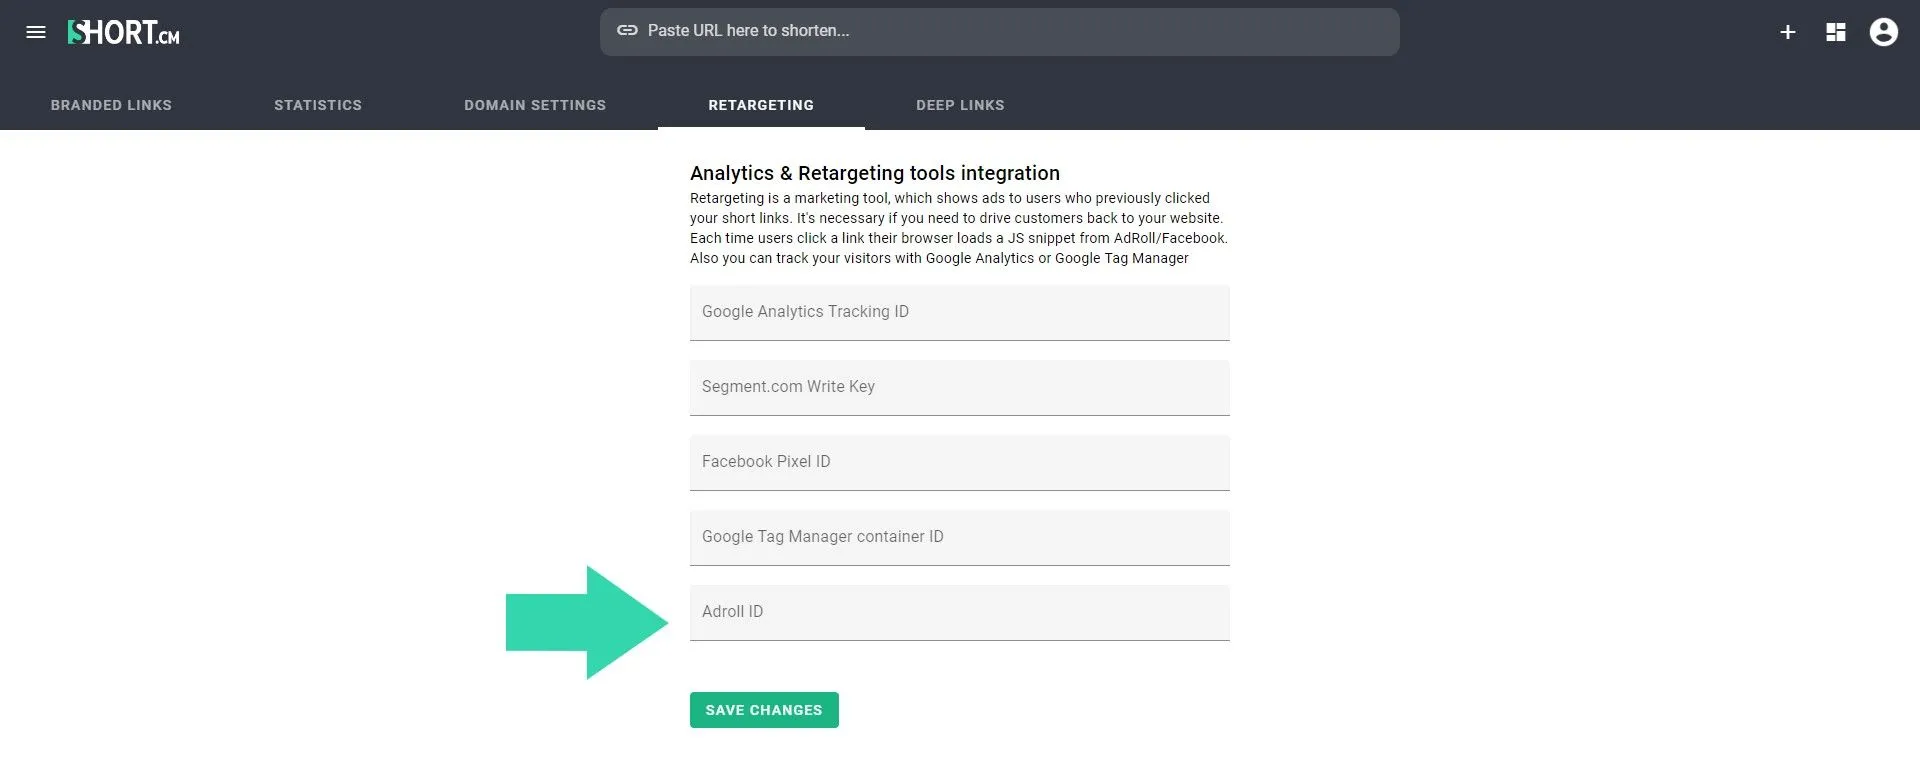The width and height of the screenshot is (1920, 770).
Task: Click the link icon in URL bar
Action: coord(627,31)
